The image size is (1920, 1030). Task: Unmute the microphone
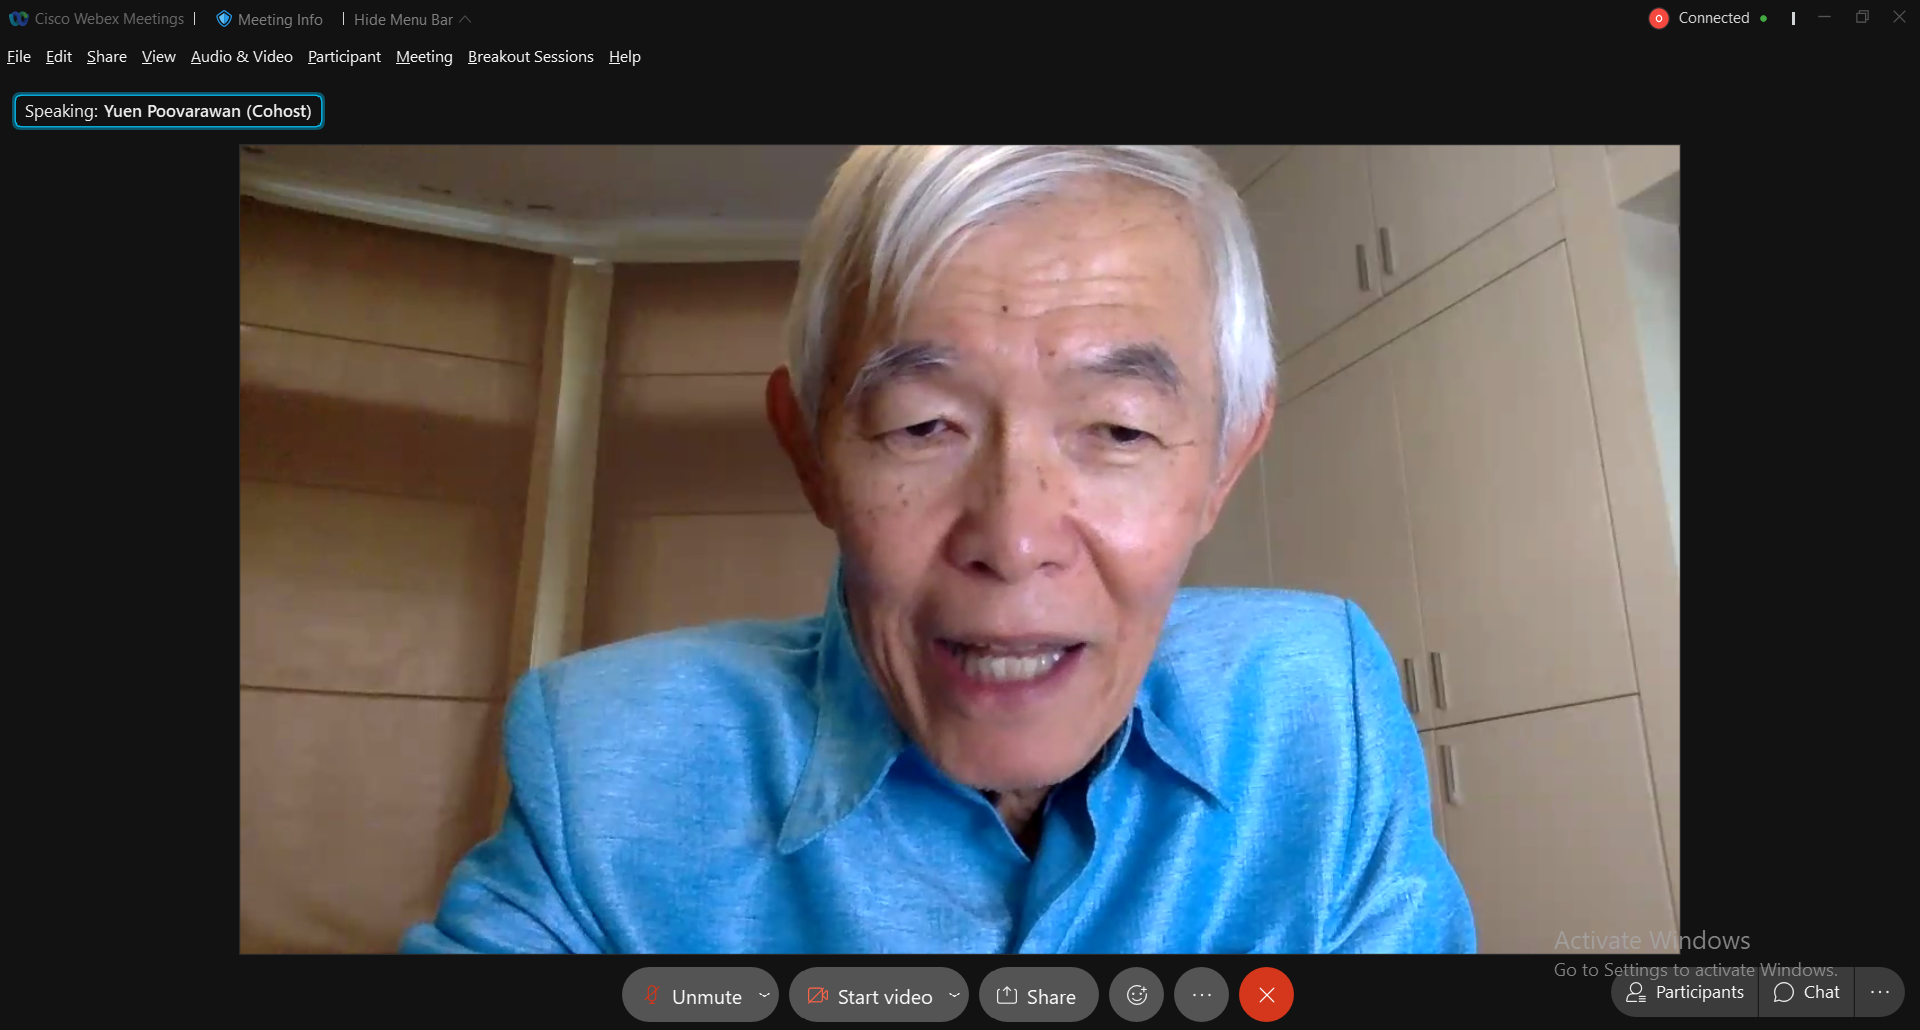[693, 996]
